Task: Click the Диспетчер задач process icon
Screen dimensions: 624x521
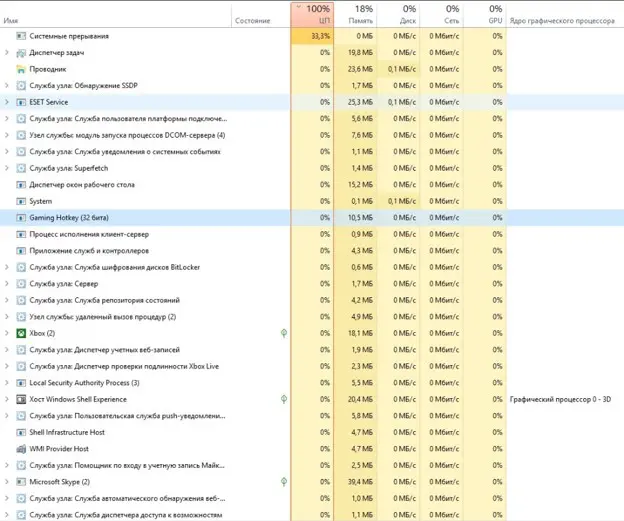Action: [x=21, y=53]
